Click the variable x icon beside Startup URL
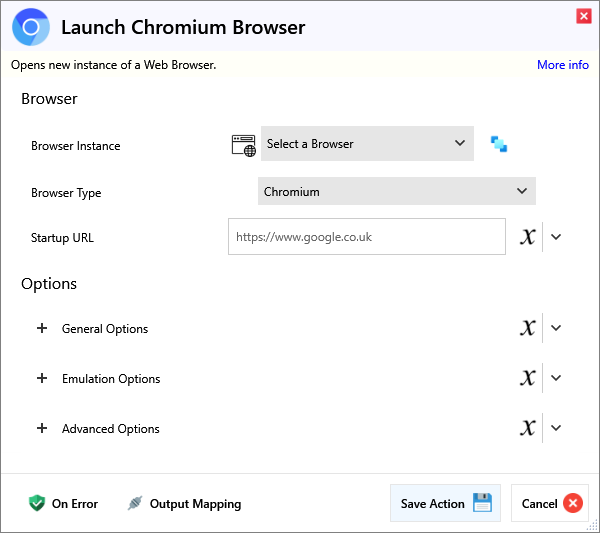600x533 pixels. click(x=528, y=237)
